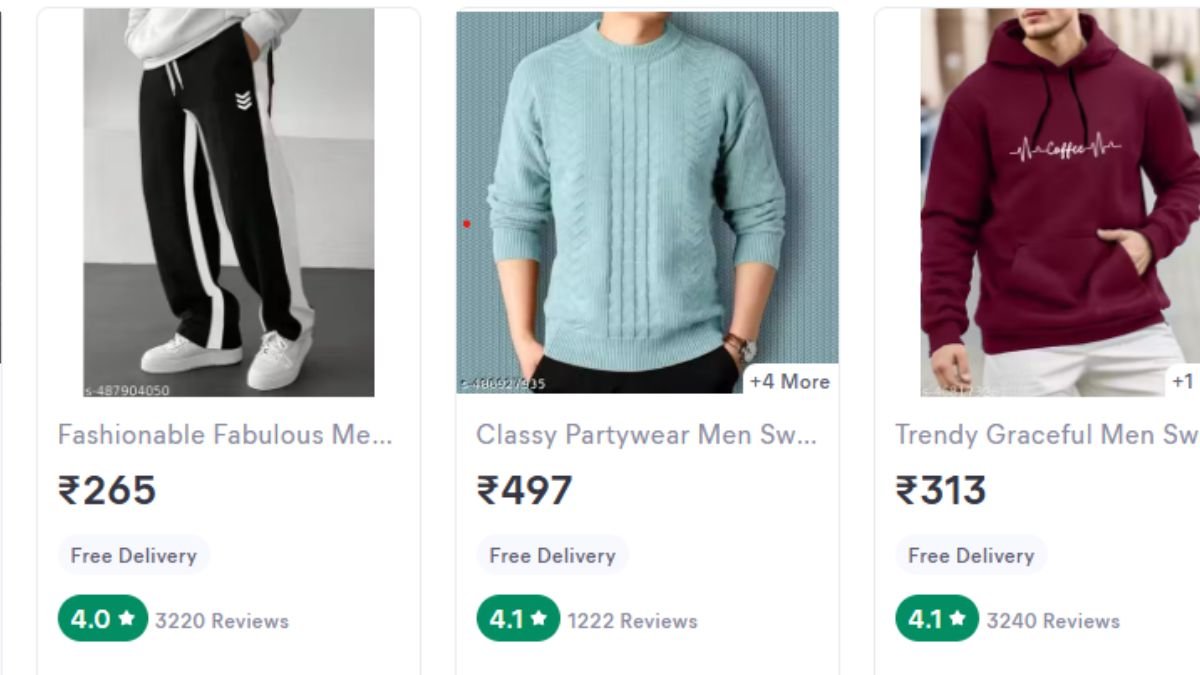Click Free Delivery tag under ₹265

(133, 555)
